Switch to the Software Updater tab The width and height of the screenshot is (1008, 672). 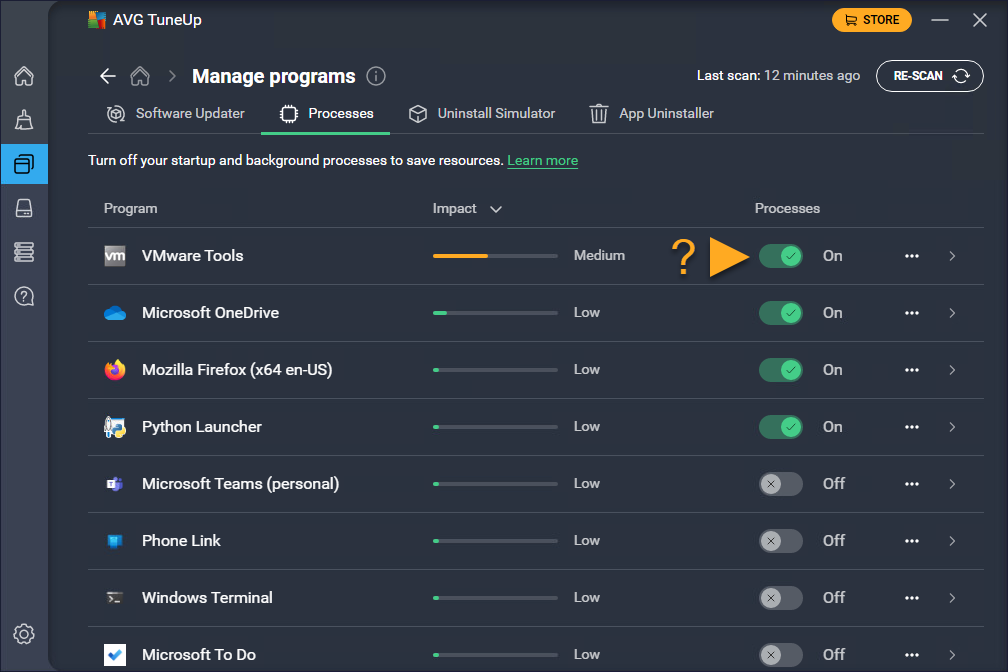[176, 114]
